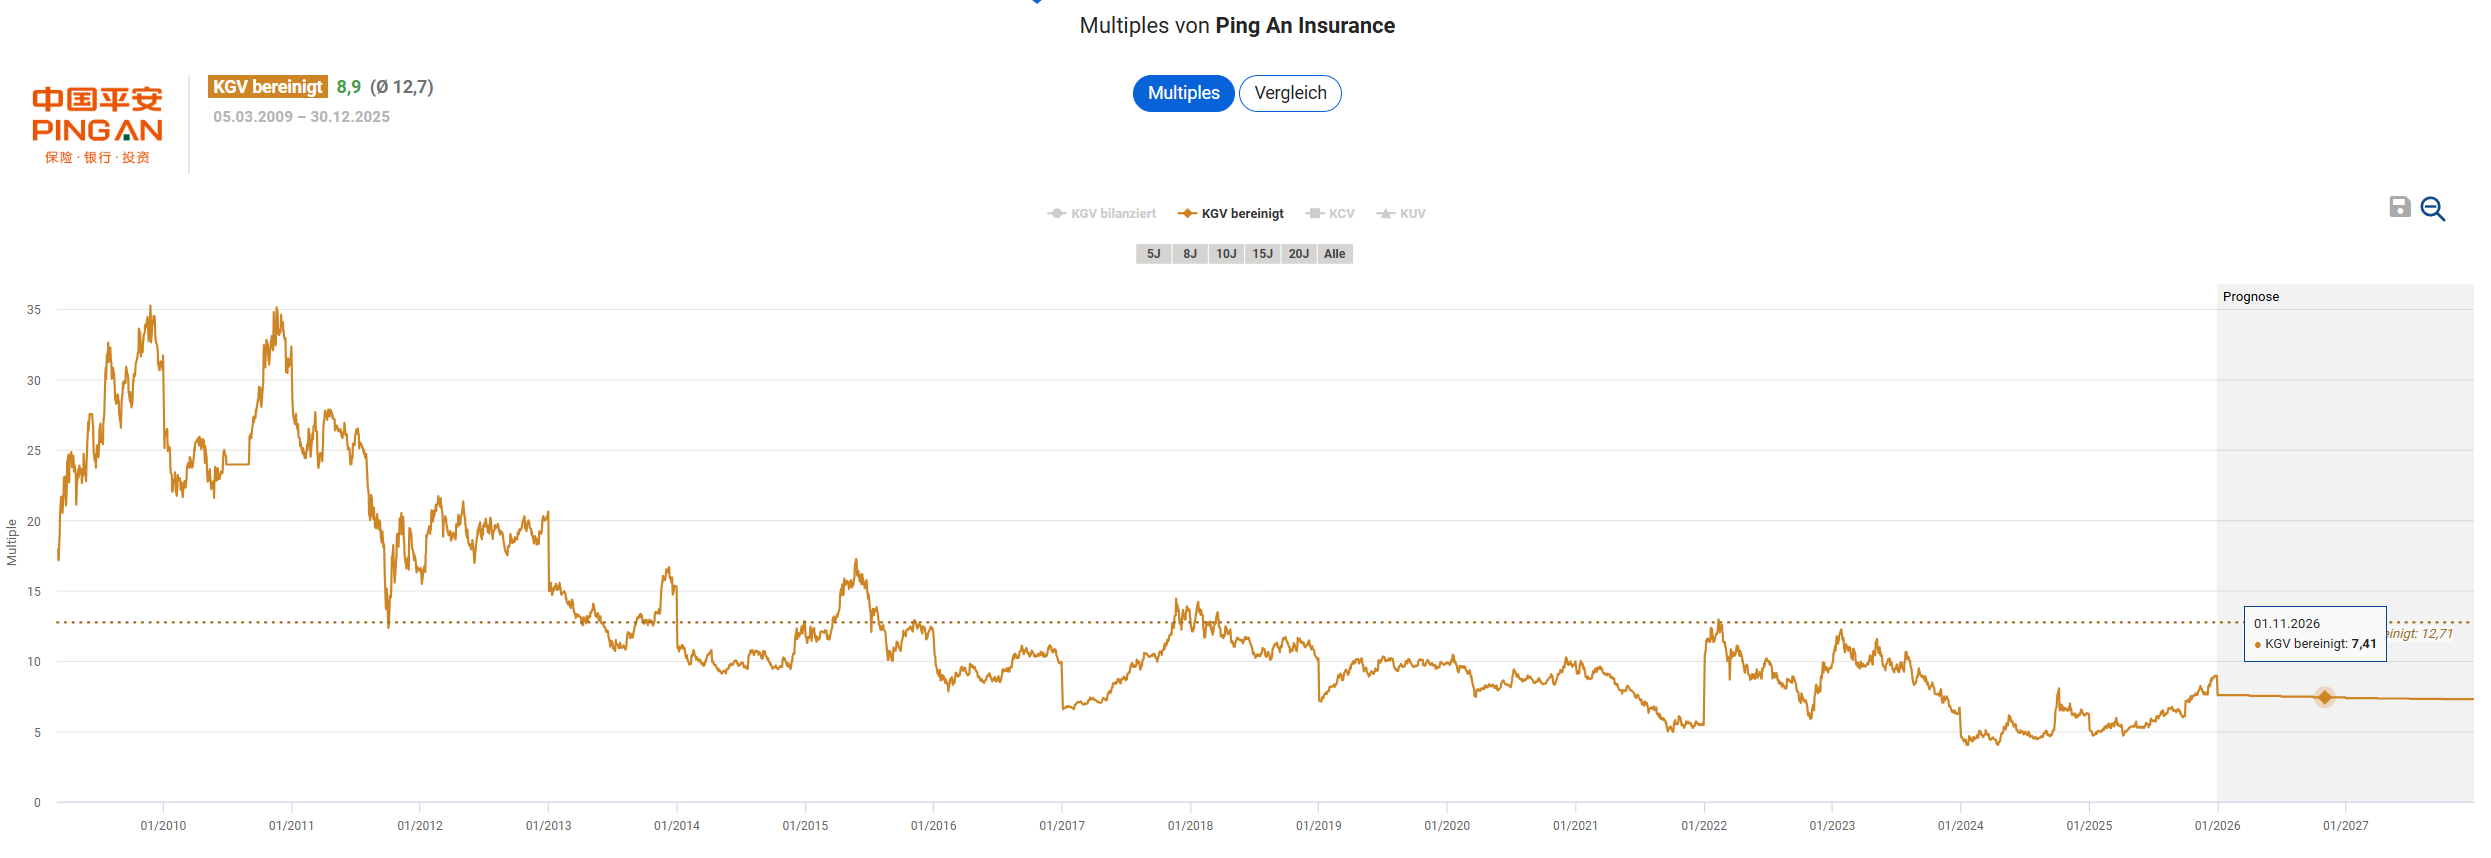Click the Prognose label in the chart
The height and width of the screenshot is (858, 2491).
(2250, 297)
